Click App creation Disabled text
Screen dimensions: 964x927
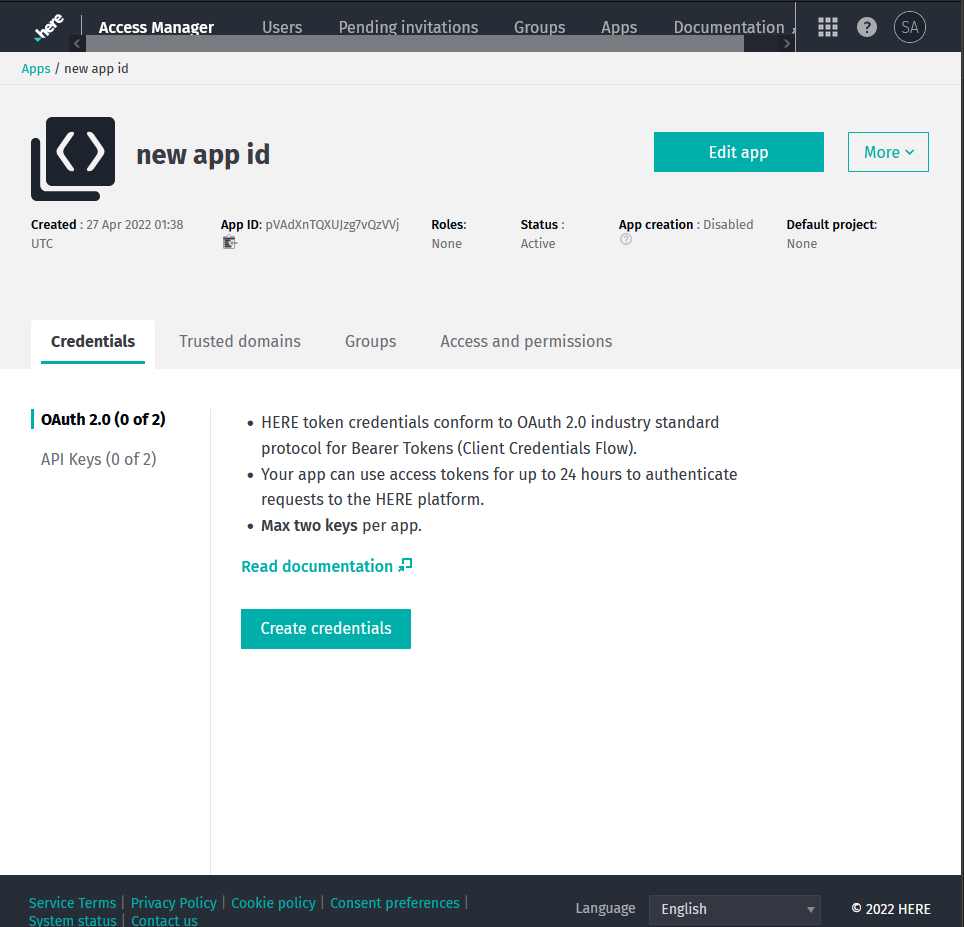[x=685, y=224]
